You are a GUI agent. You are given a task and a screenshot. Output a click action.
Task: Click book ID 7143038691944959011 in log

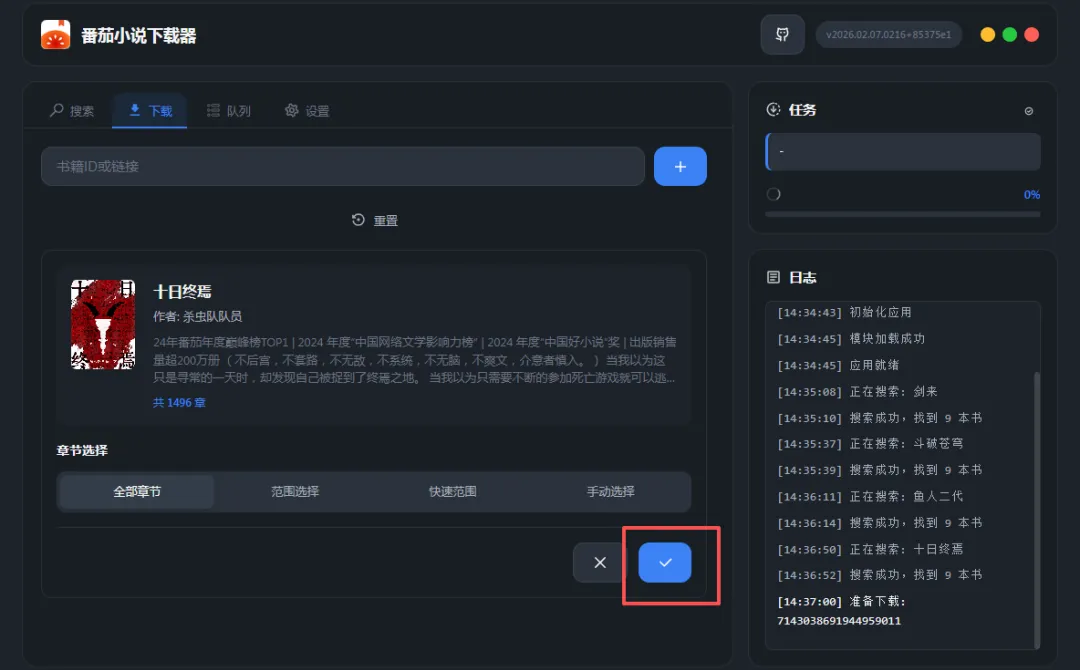[x=839, y=620]
